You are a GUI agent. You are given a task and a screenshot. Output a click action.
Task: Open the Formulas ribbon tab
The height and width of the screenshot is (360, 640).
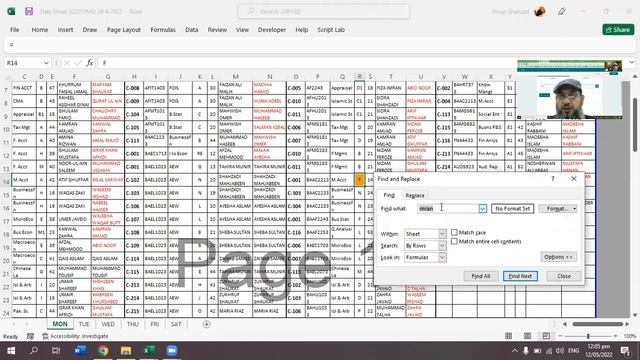tap(163, 30)
